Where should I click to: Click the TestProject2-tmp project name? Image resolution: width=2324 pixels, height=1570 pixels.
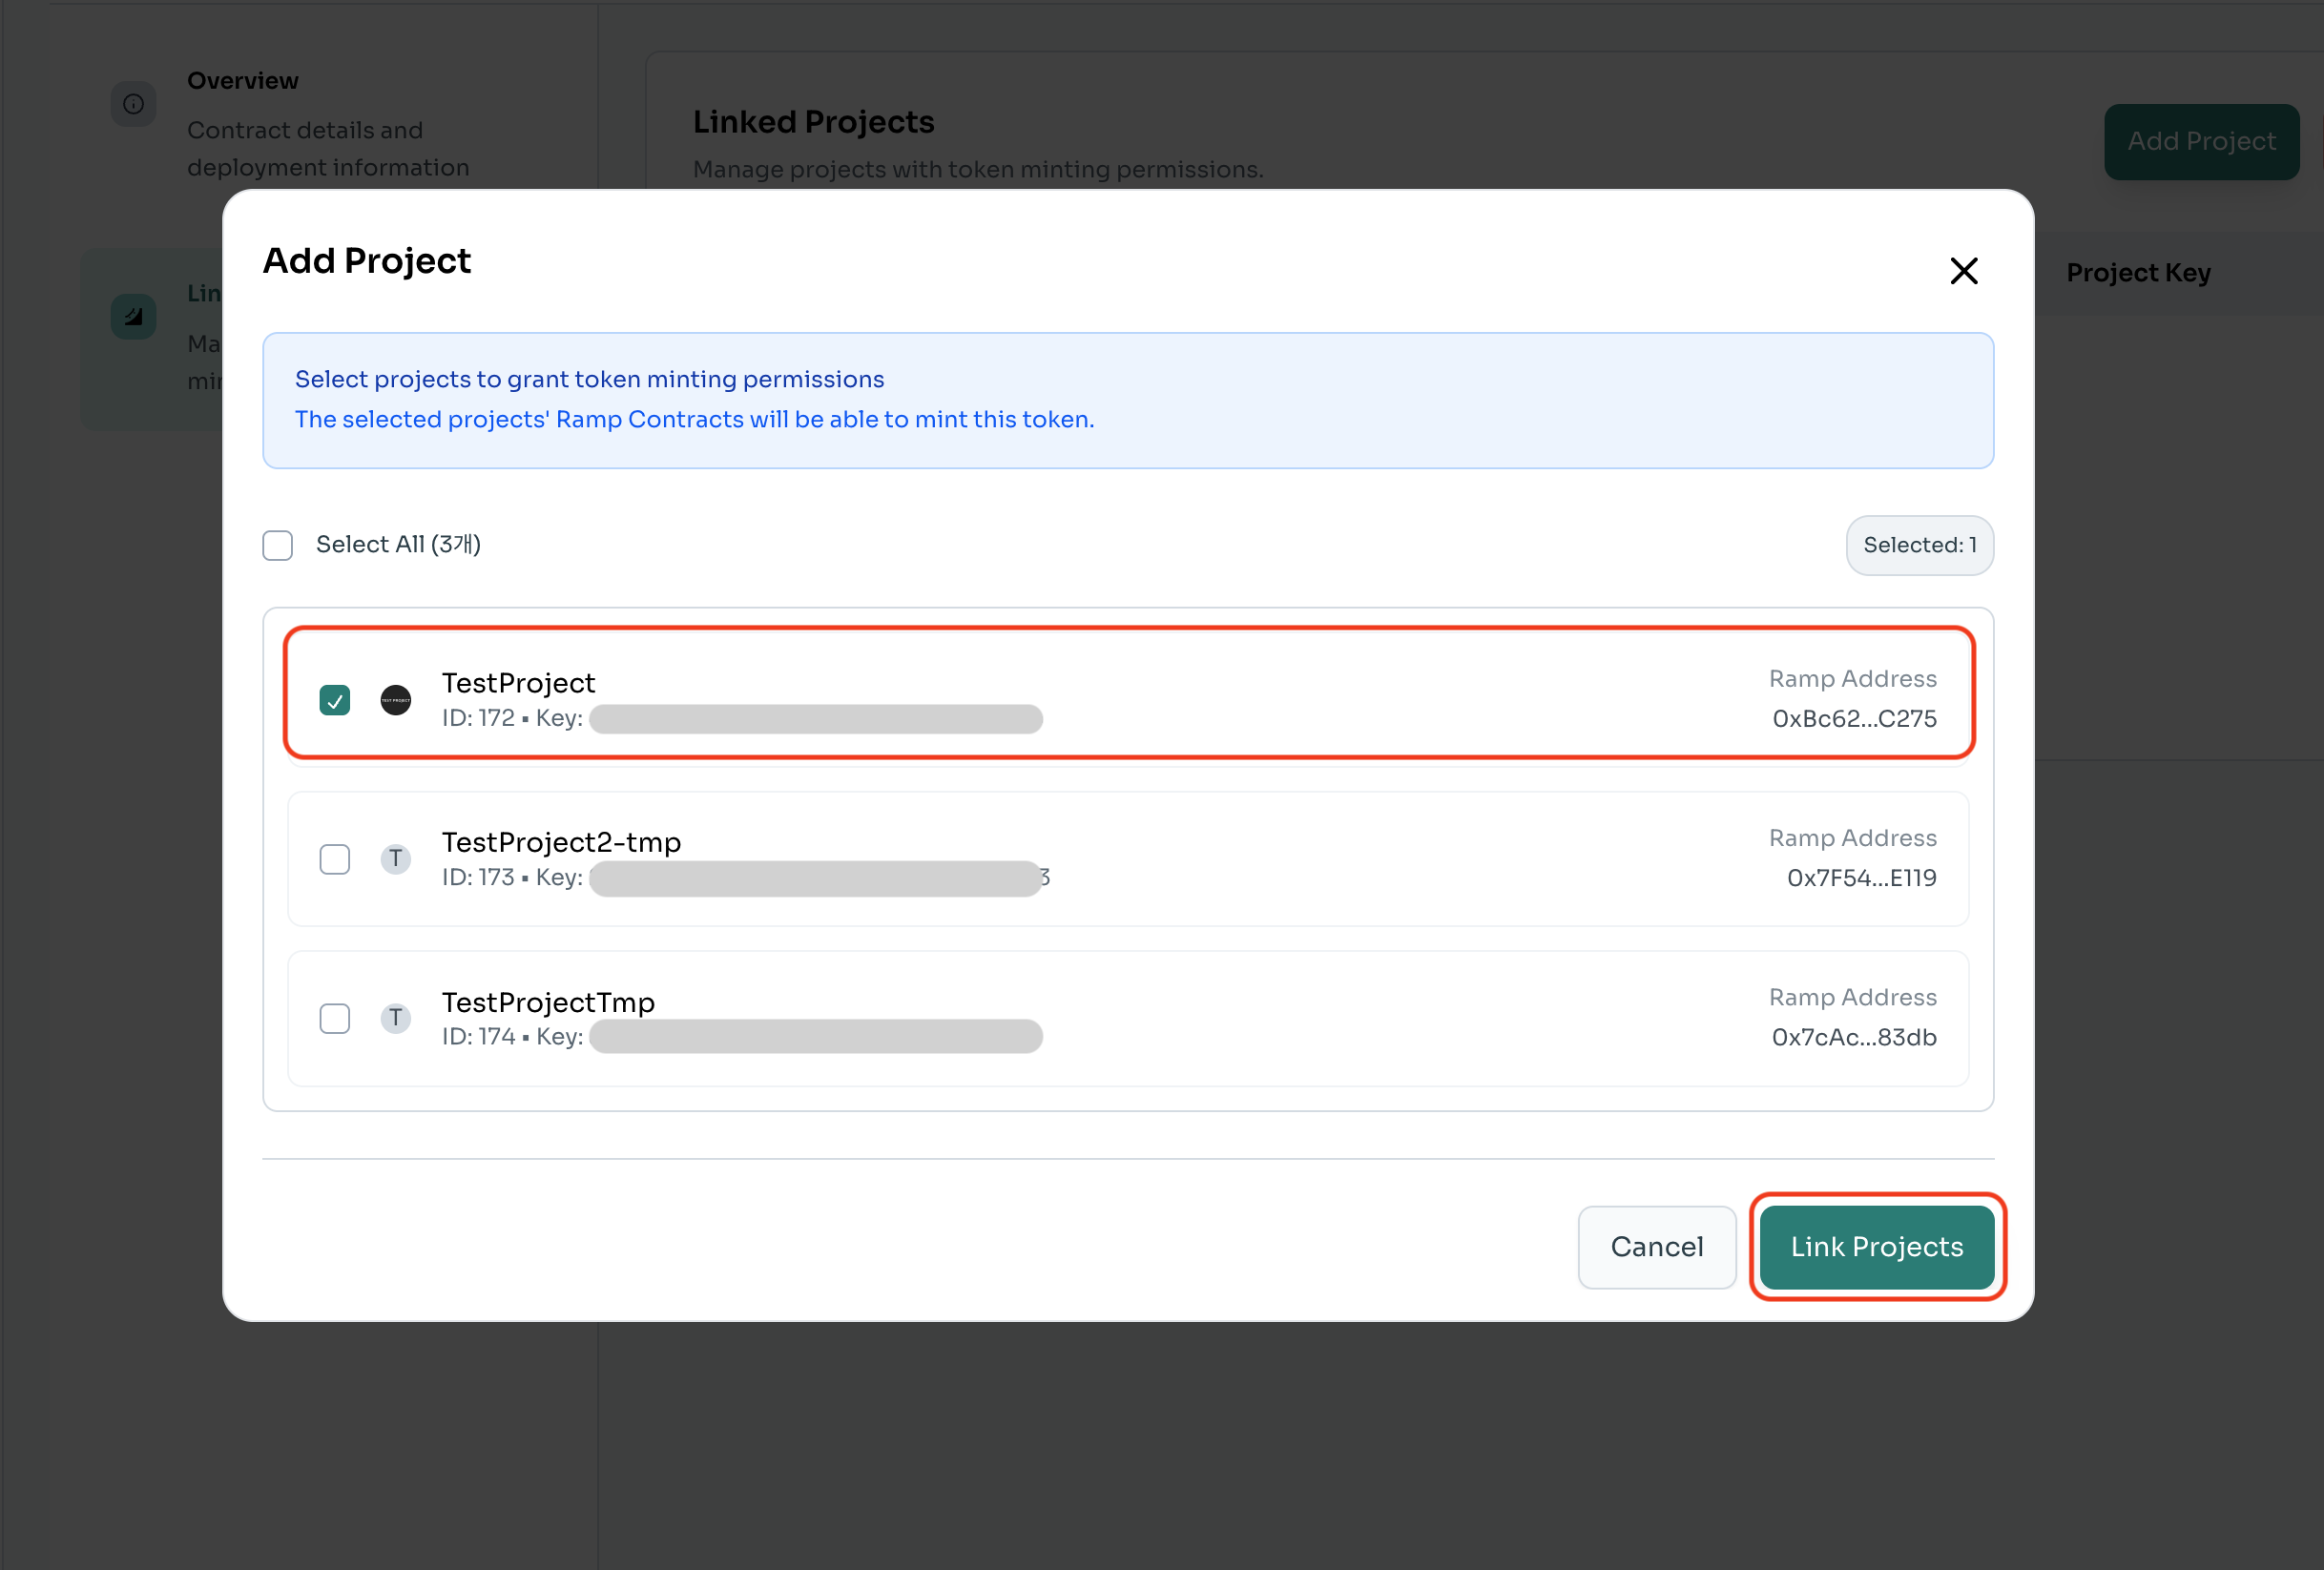coord(561,842)
